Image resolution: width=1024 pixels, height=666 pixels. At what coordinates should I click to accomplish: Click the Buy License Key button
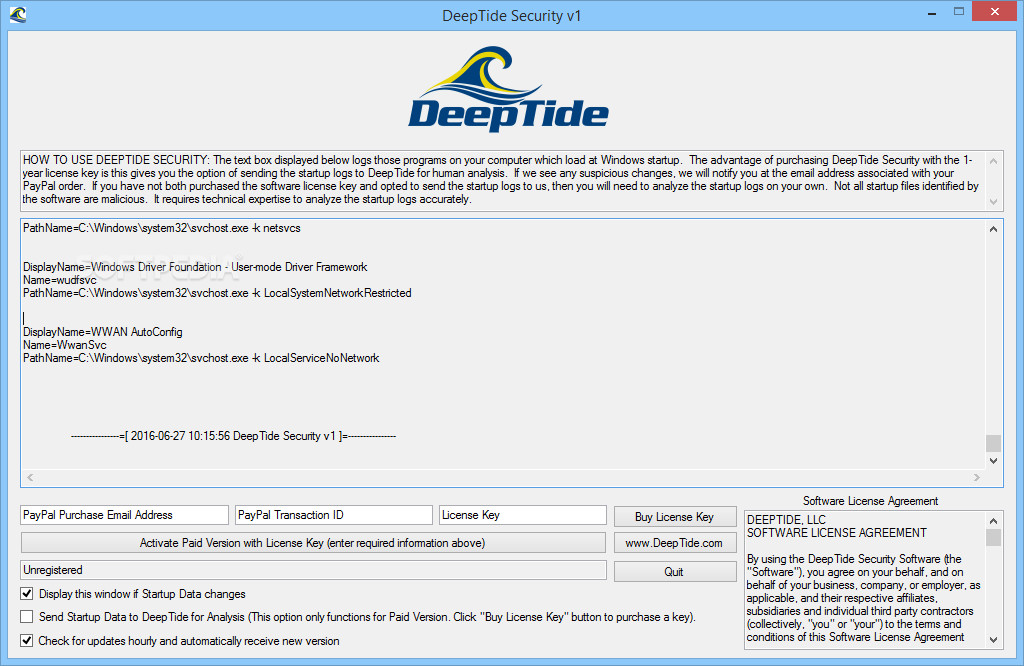(x=675, y=516)
